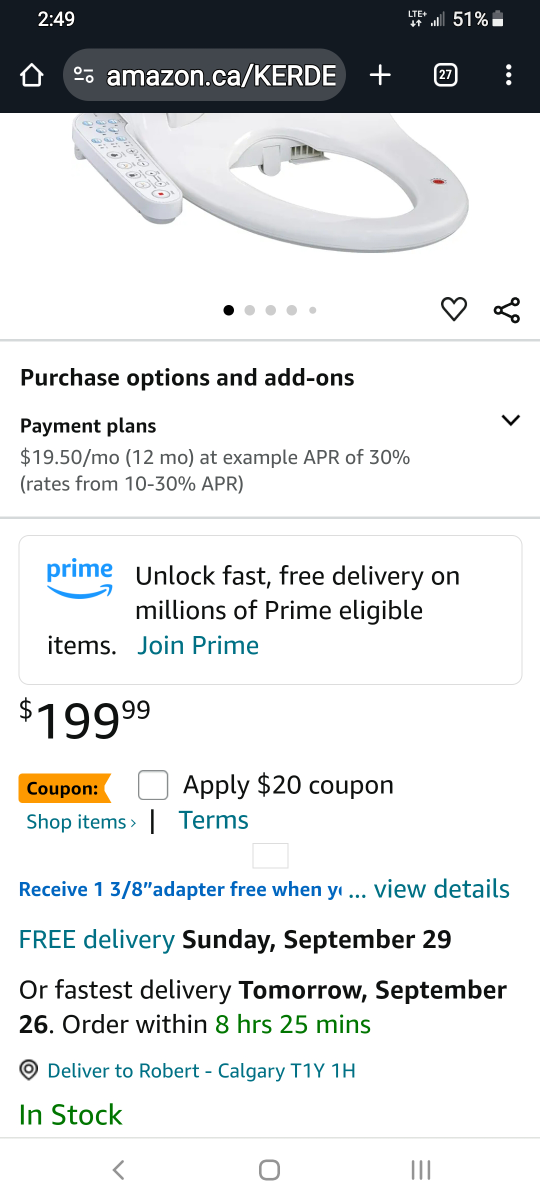Open Shop items coupon link

(x=82, y=822)
